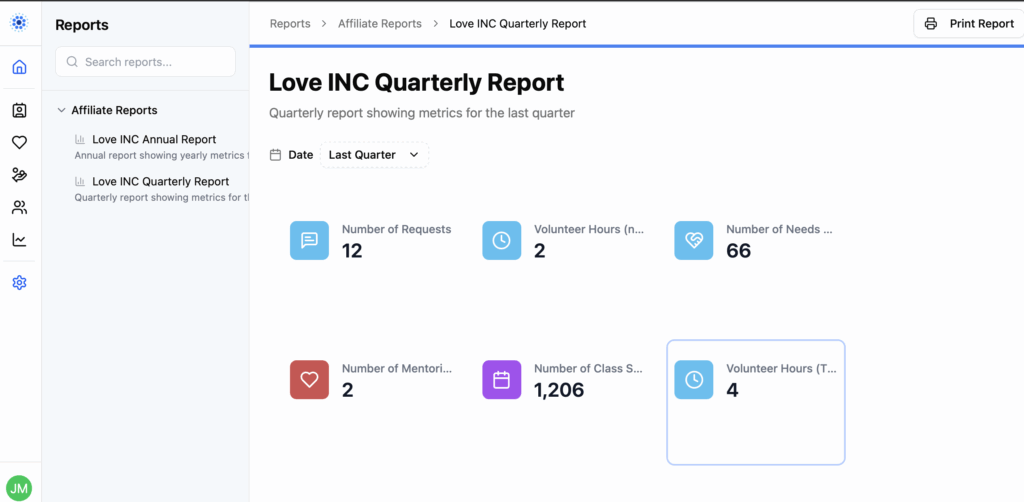1024x502 pixels.
Task: Click the Number of Needs handshake-heart icon
Action: click(x=694, y=240)
